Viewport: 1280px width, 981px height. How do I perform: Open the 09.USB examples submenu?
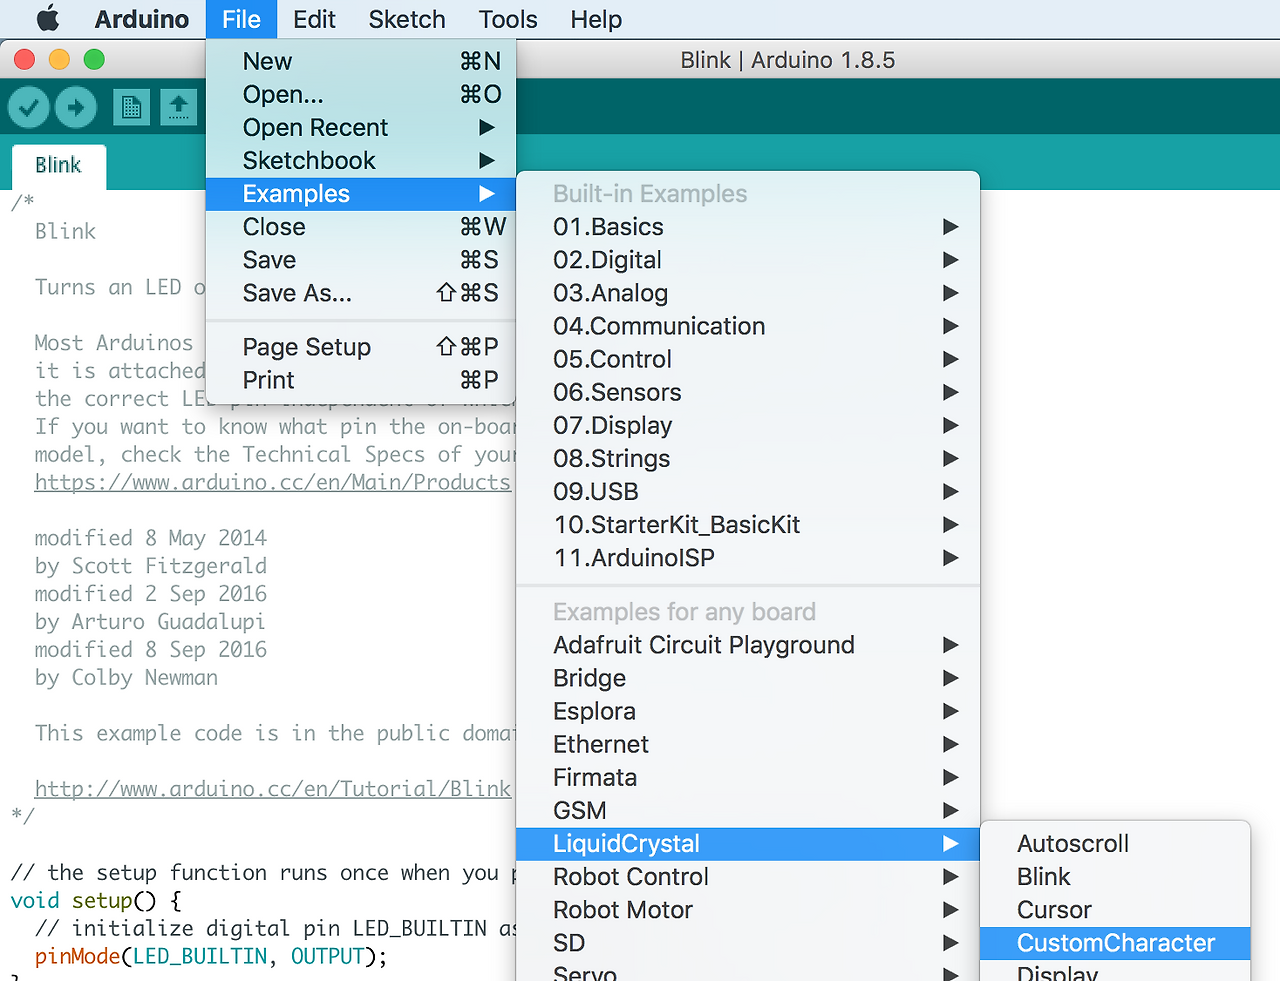point(748,491)
